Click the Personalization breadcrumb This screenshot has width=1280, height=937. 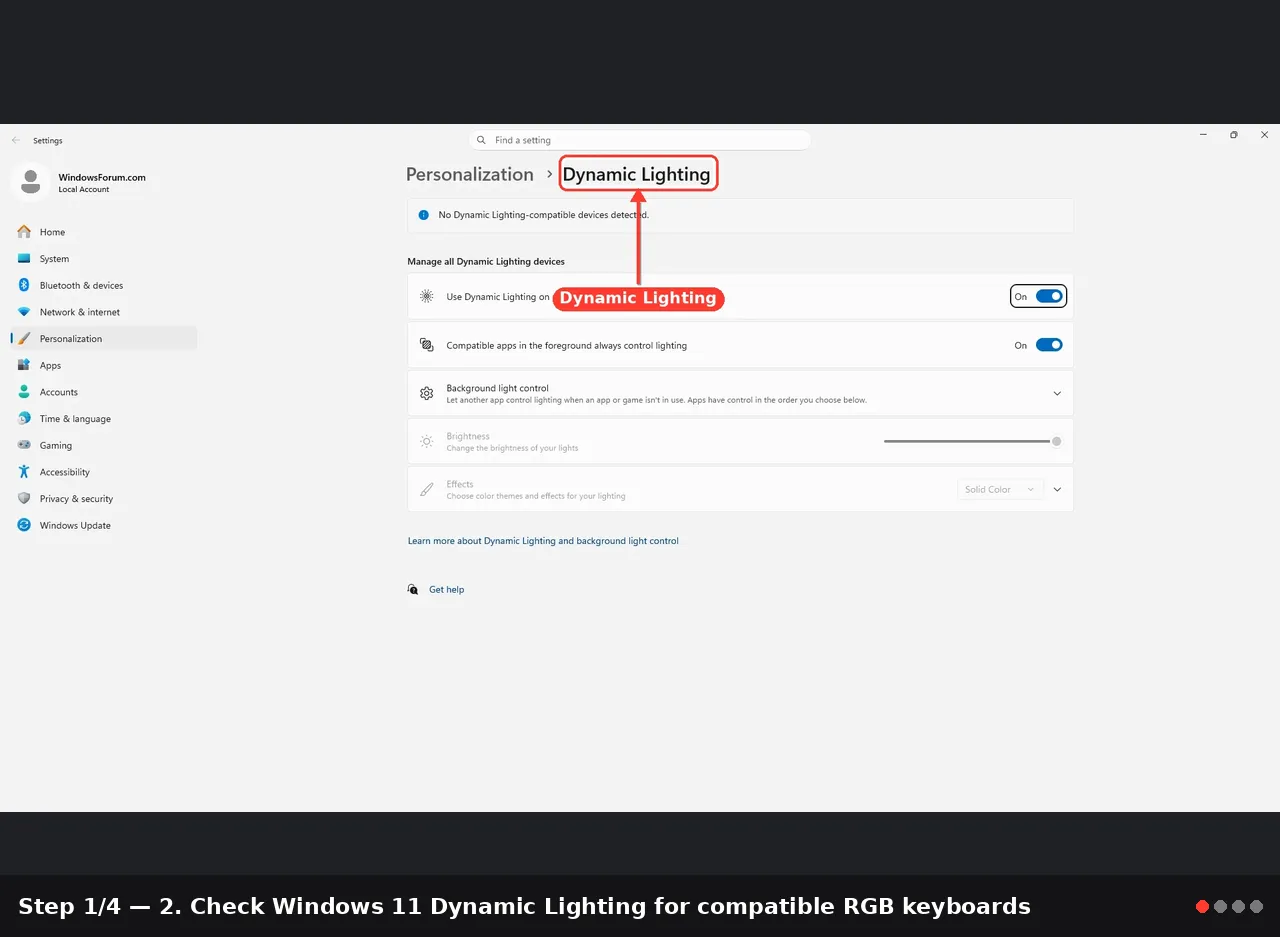(x=470, y=174)
